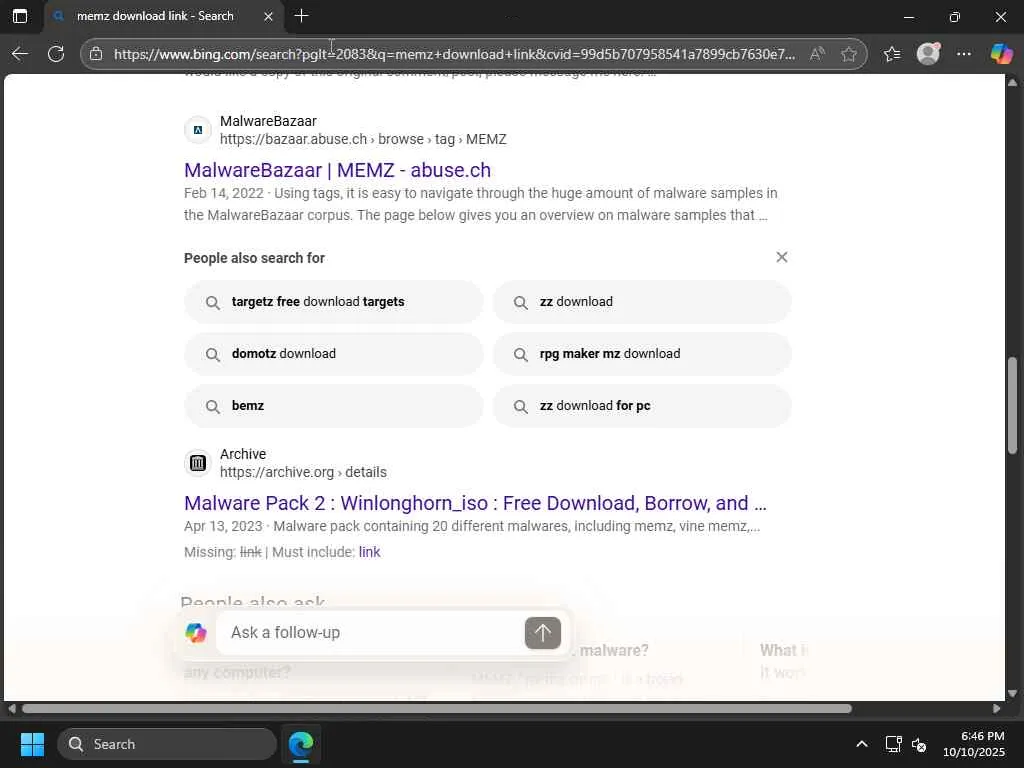Click the Must include link option
The width and height of the screenshot is (1024, 768).
(x=369, y=552)
